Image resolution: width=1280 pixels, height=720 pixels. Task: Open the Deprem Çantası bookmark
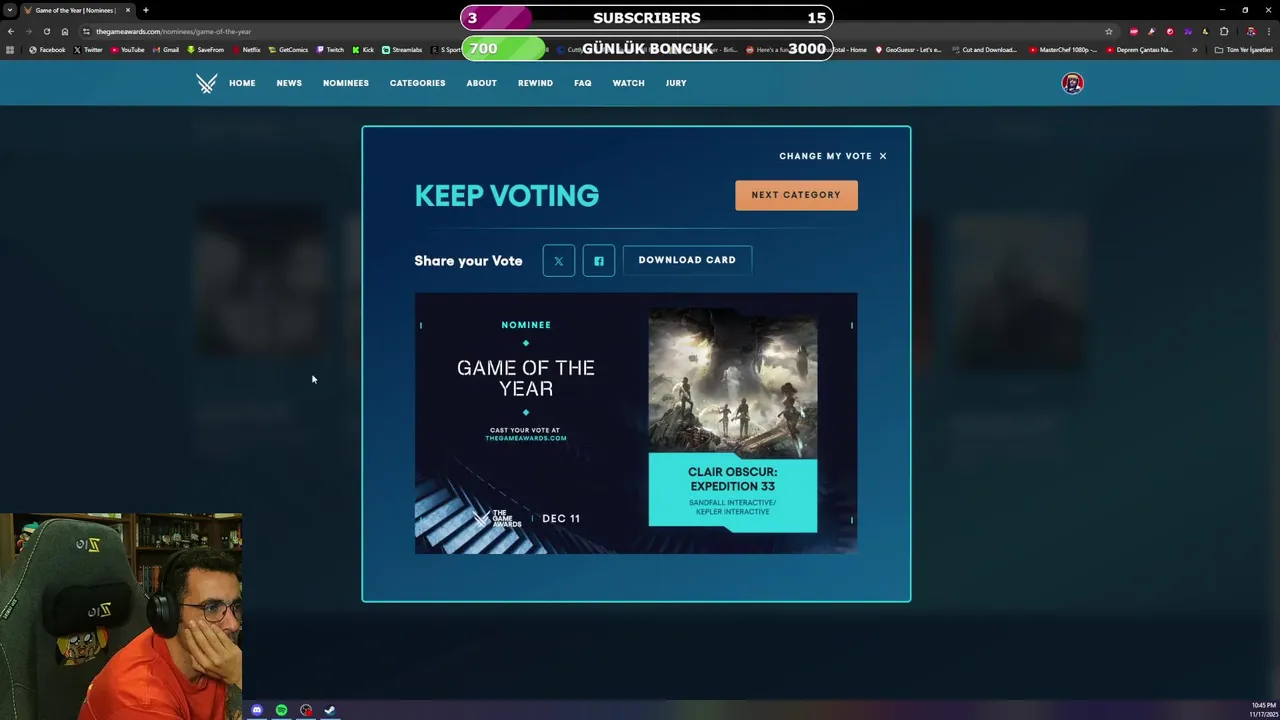click(x=1140, y=50)
